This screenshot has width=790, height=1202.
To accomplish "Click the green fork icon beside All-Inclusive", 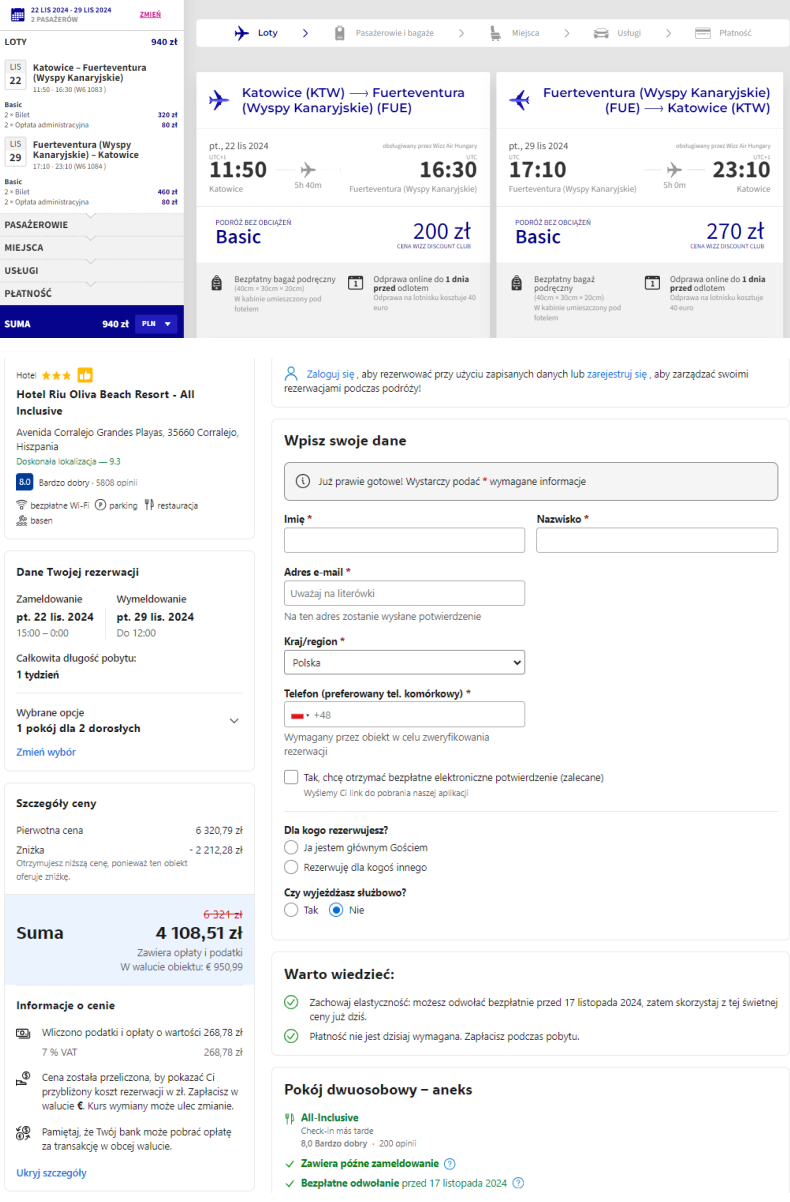I will tap(290, 1118).
